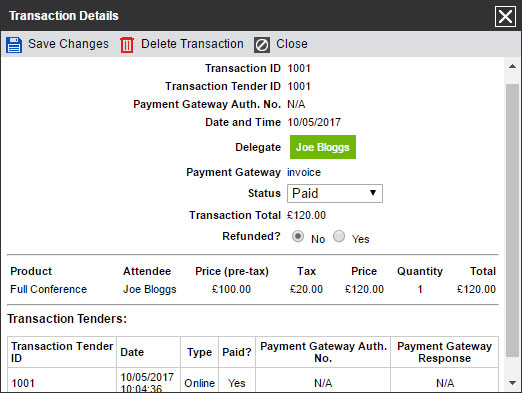Open the Status dropdown showing Paid

pos(335,193)
